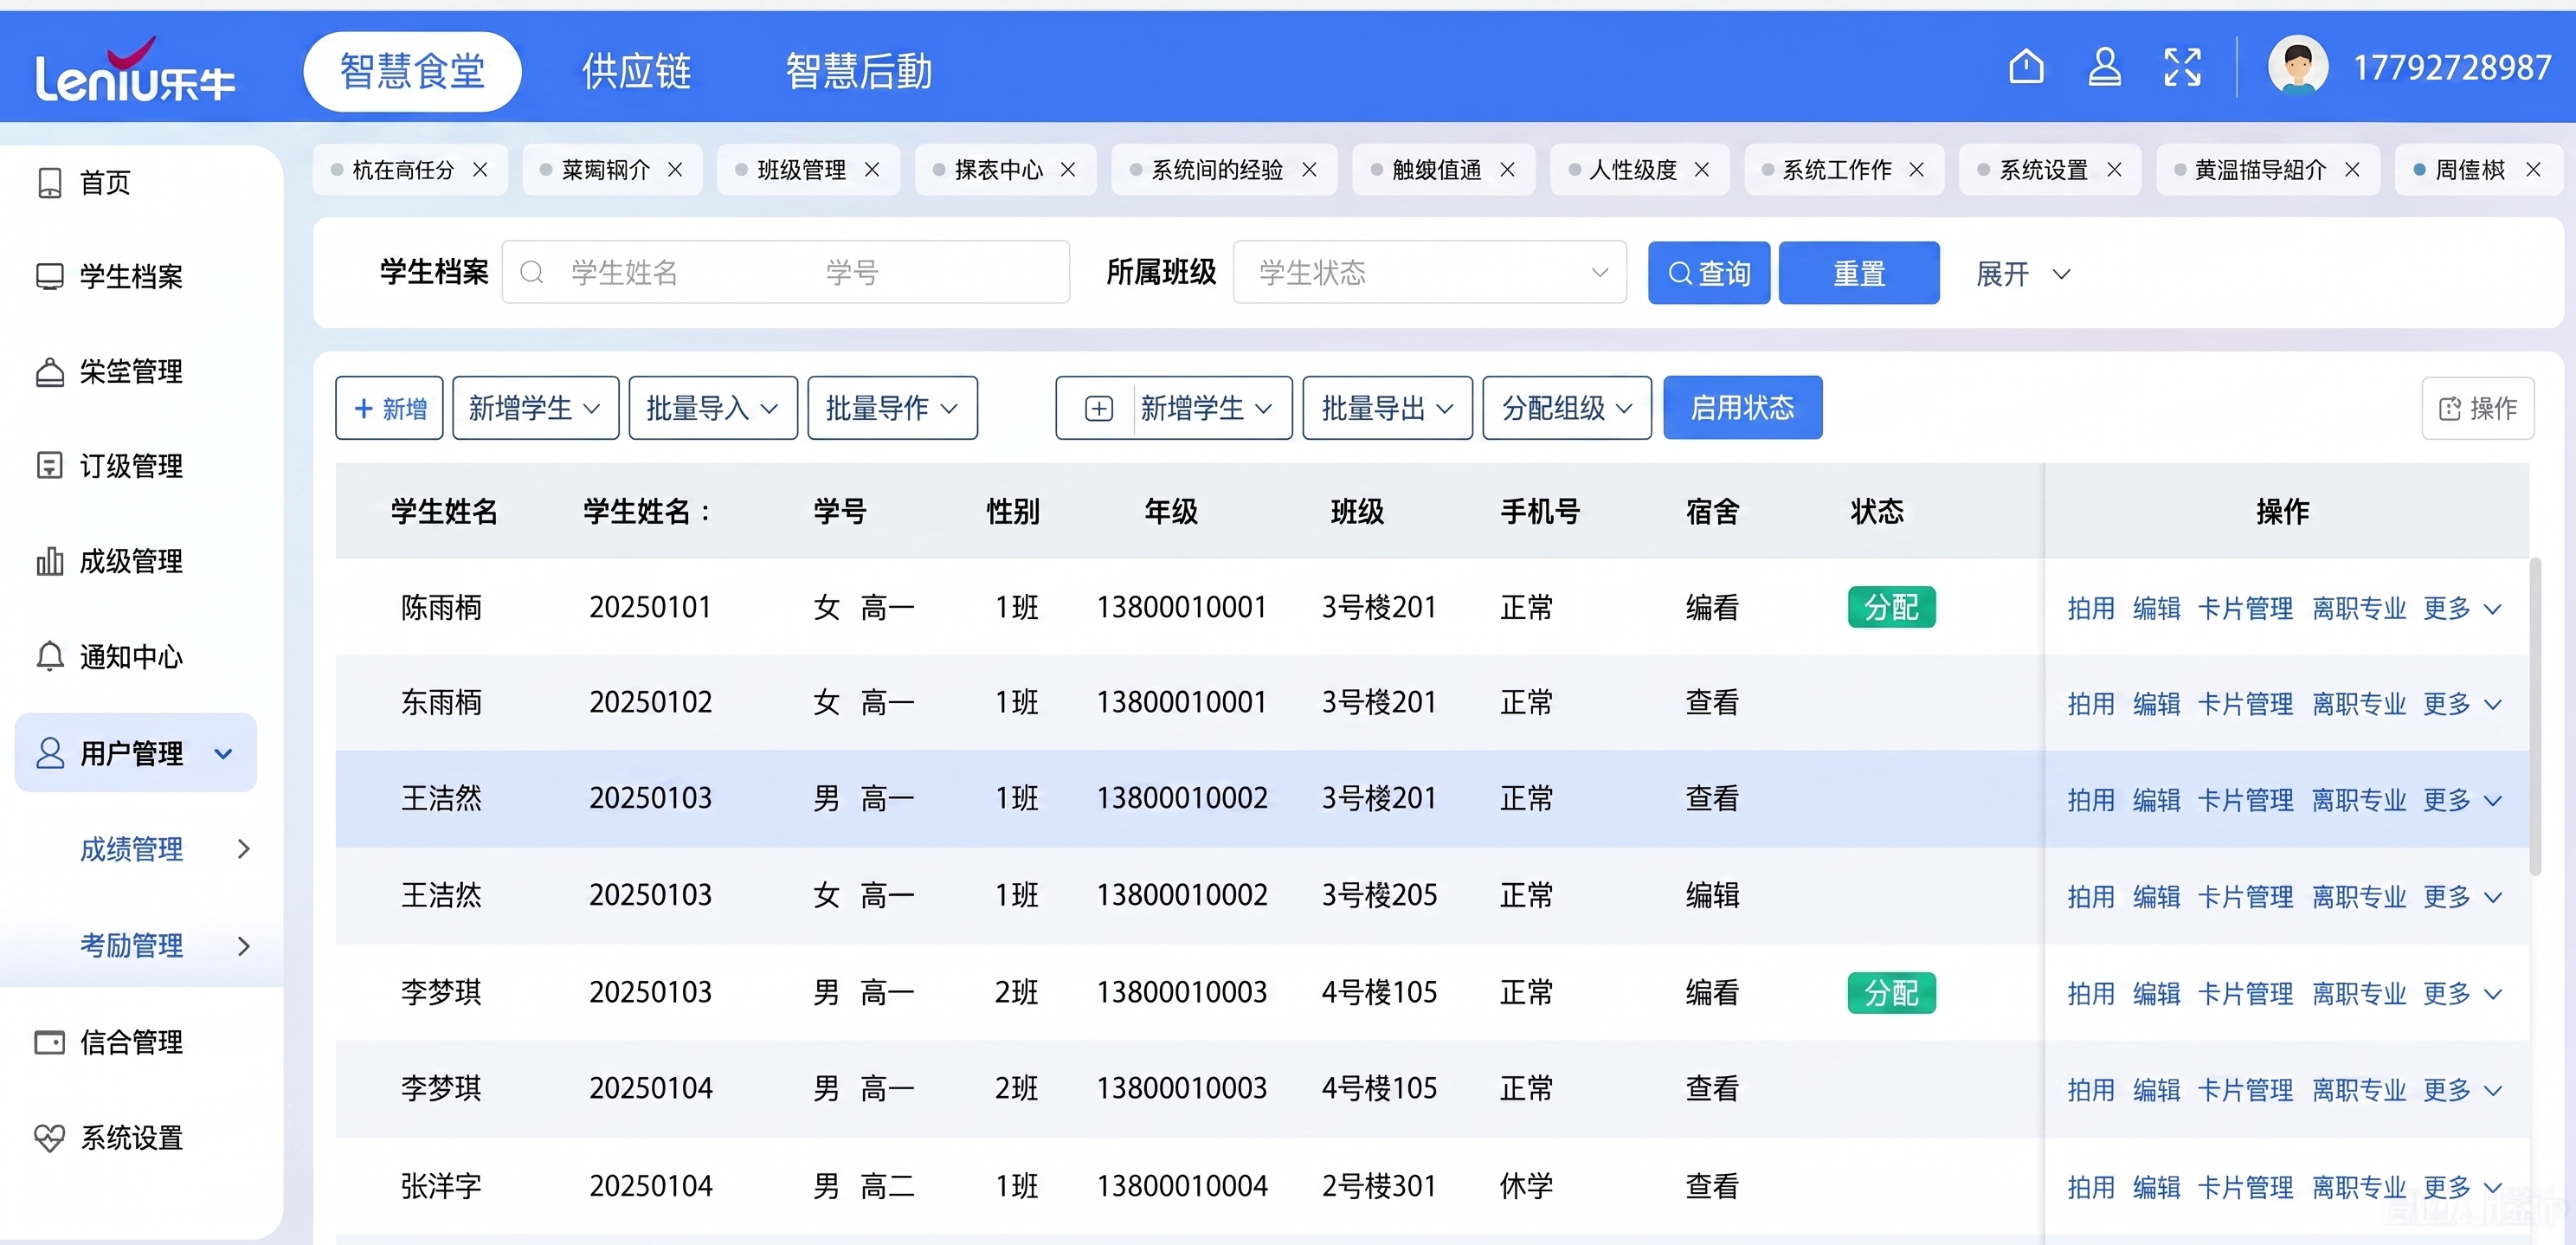The height and width of the screenshot is (1245, 2576).
Task: Close the 系统间的经验 tab
Action: pyautogui.click(x=1309, y=169)
